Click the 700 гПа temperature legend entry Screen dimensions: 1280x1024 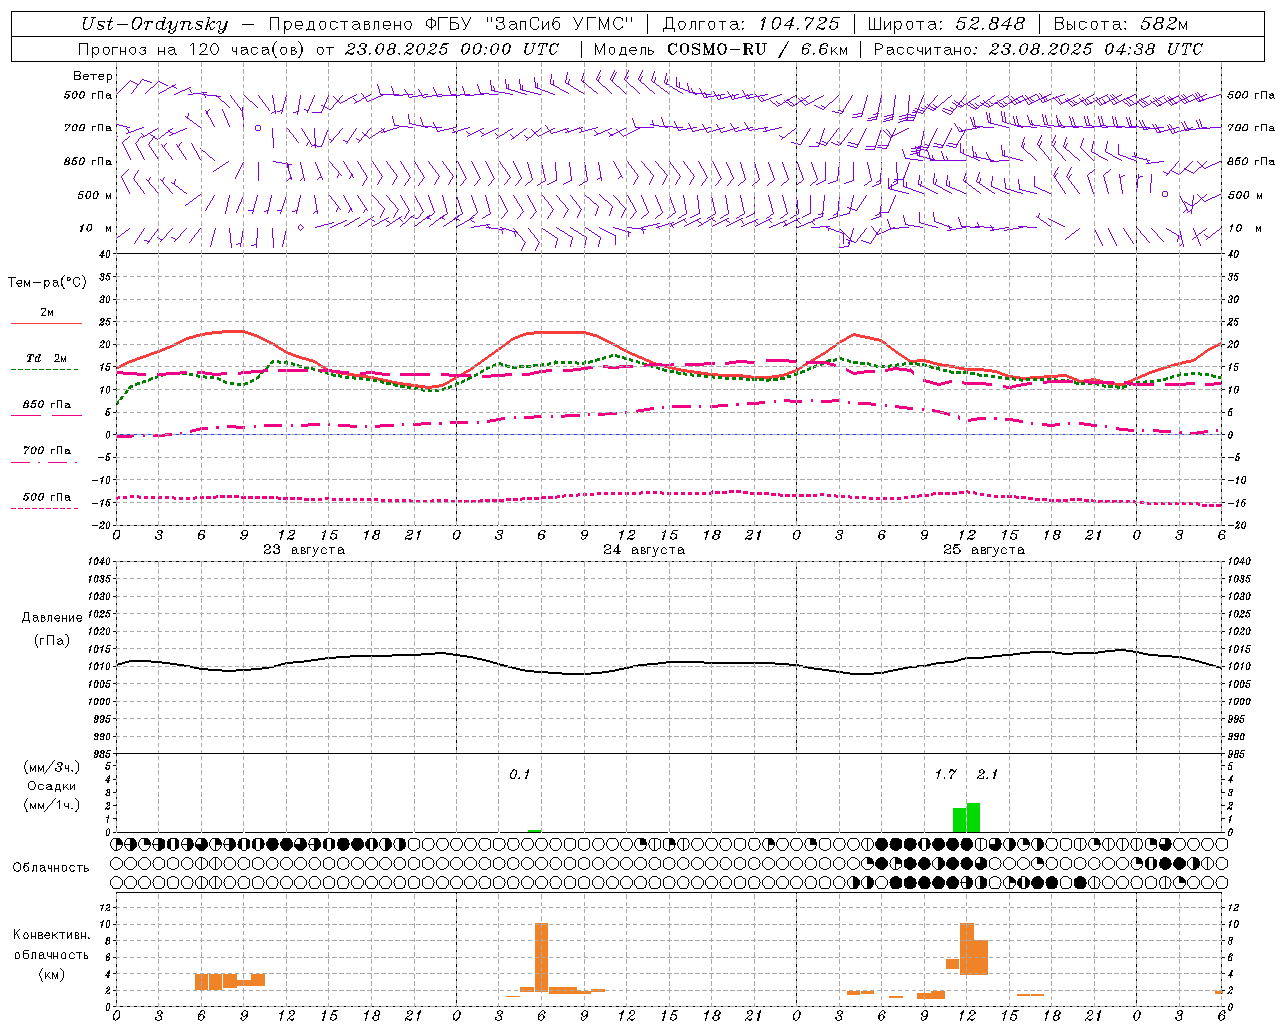46,450
